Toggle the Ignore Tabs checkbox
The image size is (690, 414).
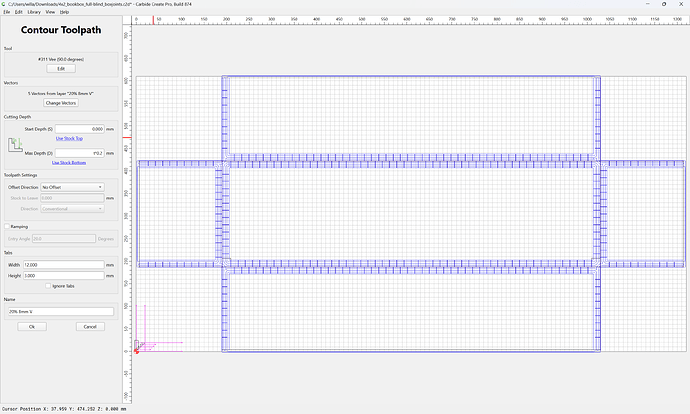point(48,286)
